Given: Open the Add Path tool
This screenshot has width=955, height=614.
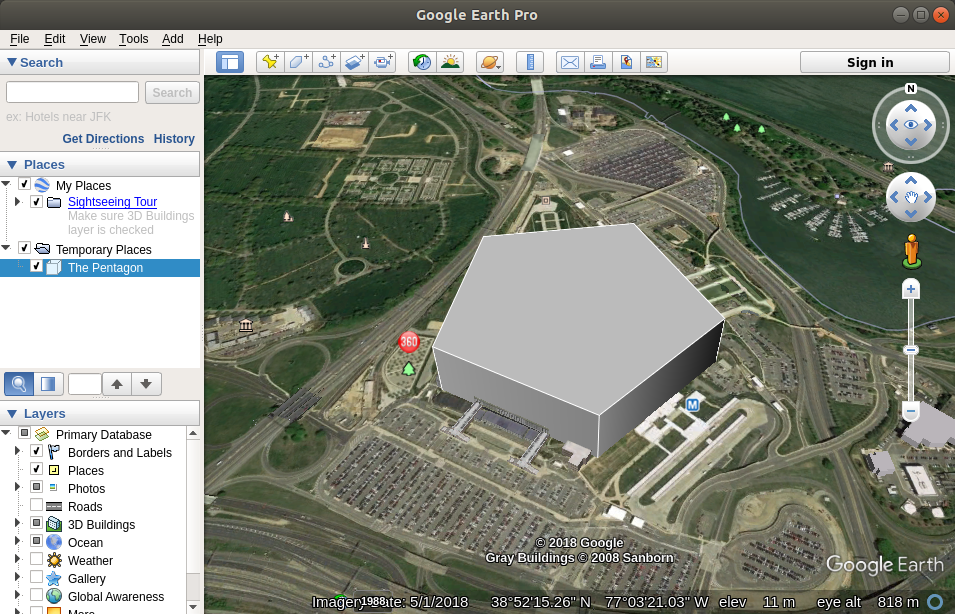Looking at the screenshot, I should 326,62.
